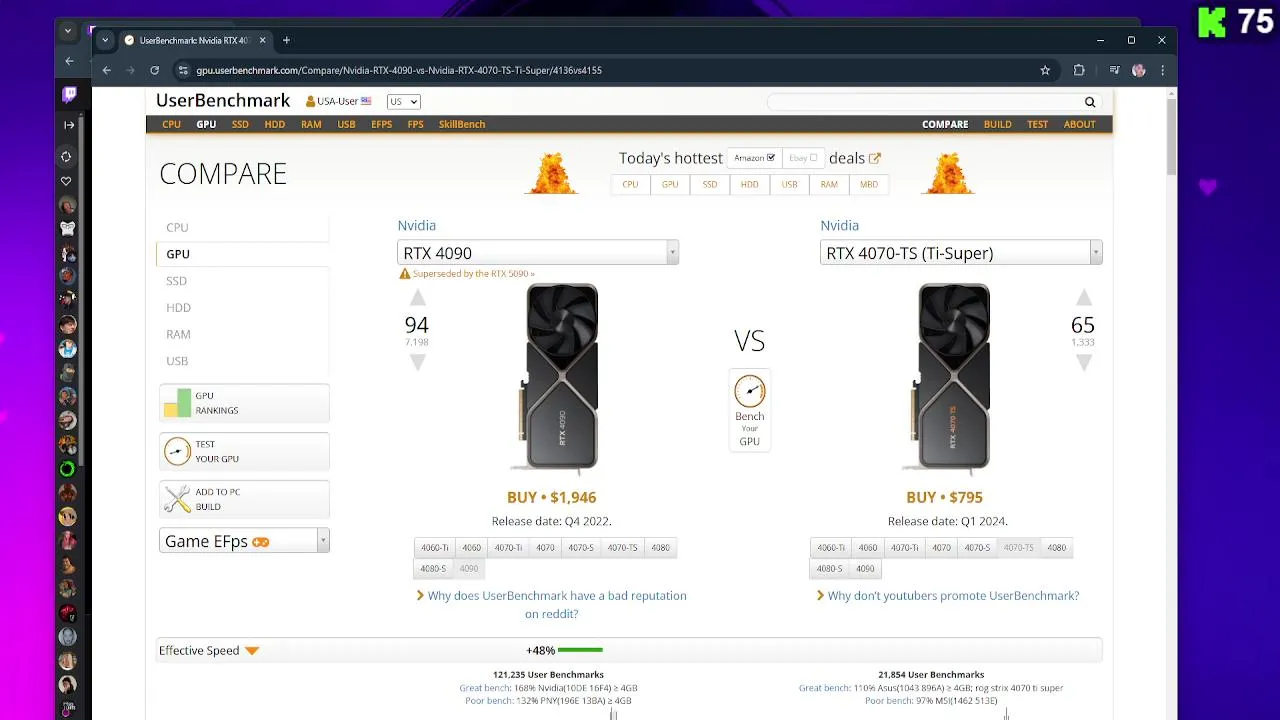Upvote the RTX 4090 rating arrow
Viewport: 1280px width, 720px height.
pyautogui.click(x=417, y=298)
